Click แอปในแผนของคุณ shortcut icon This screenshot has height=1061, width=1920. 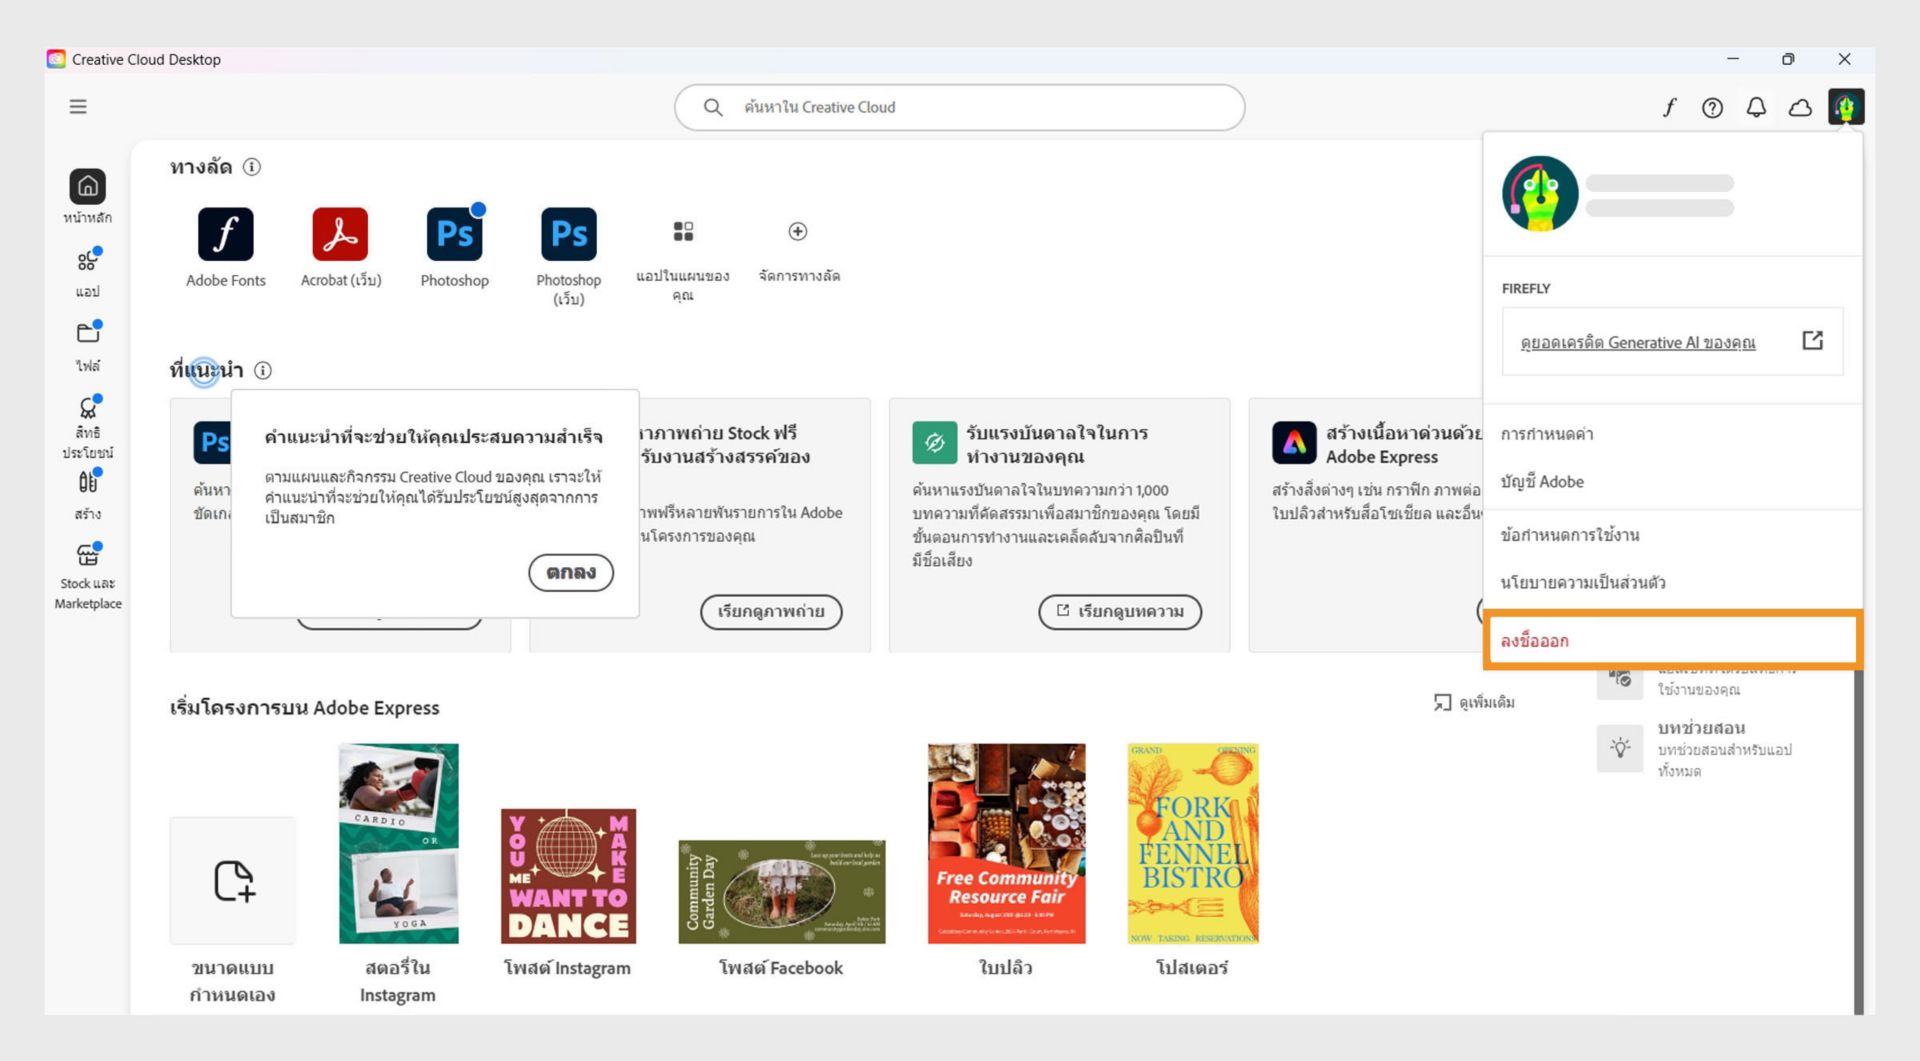click(x=684, y=232)
